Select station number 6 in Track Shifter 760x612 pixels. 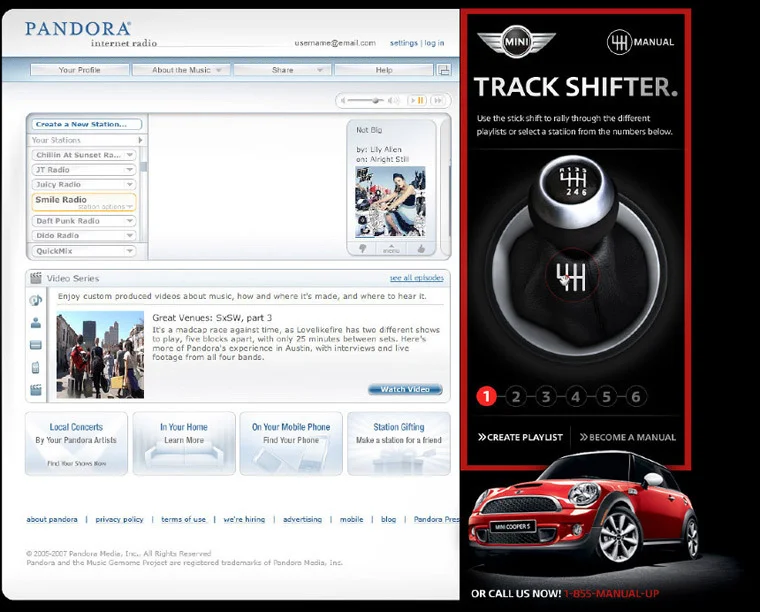tap(636, 397)
